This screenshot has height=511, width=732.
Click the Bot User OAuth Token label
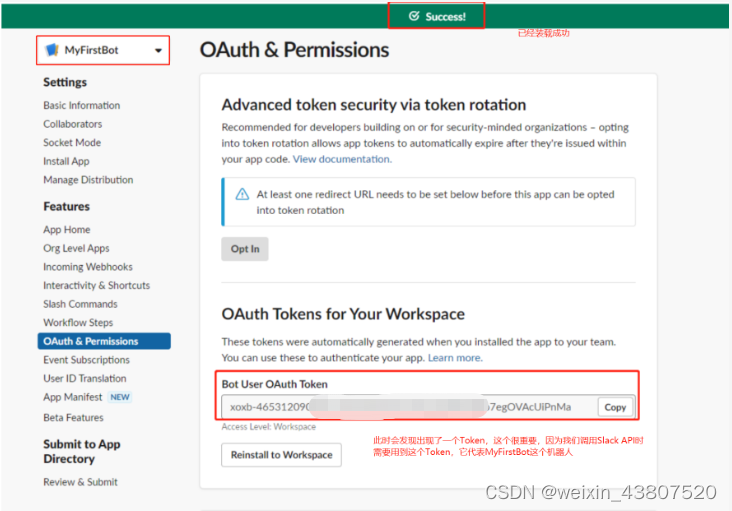(x=274, y=385)
